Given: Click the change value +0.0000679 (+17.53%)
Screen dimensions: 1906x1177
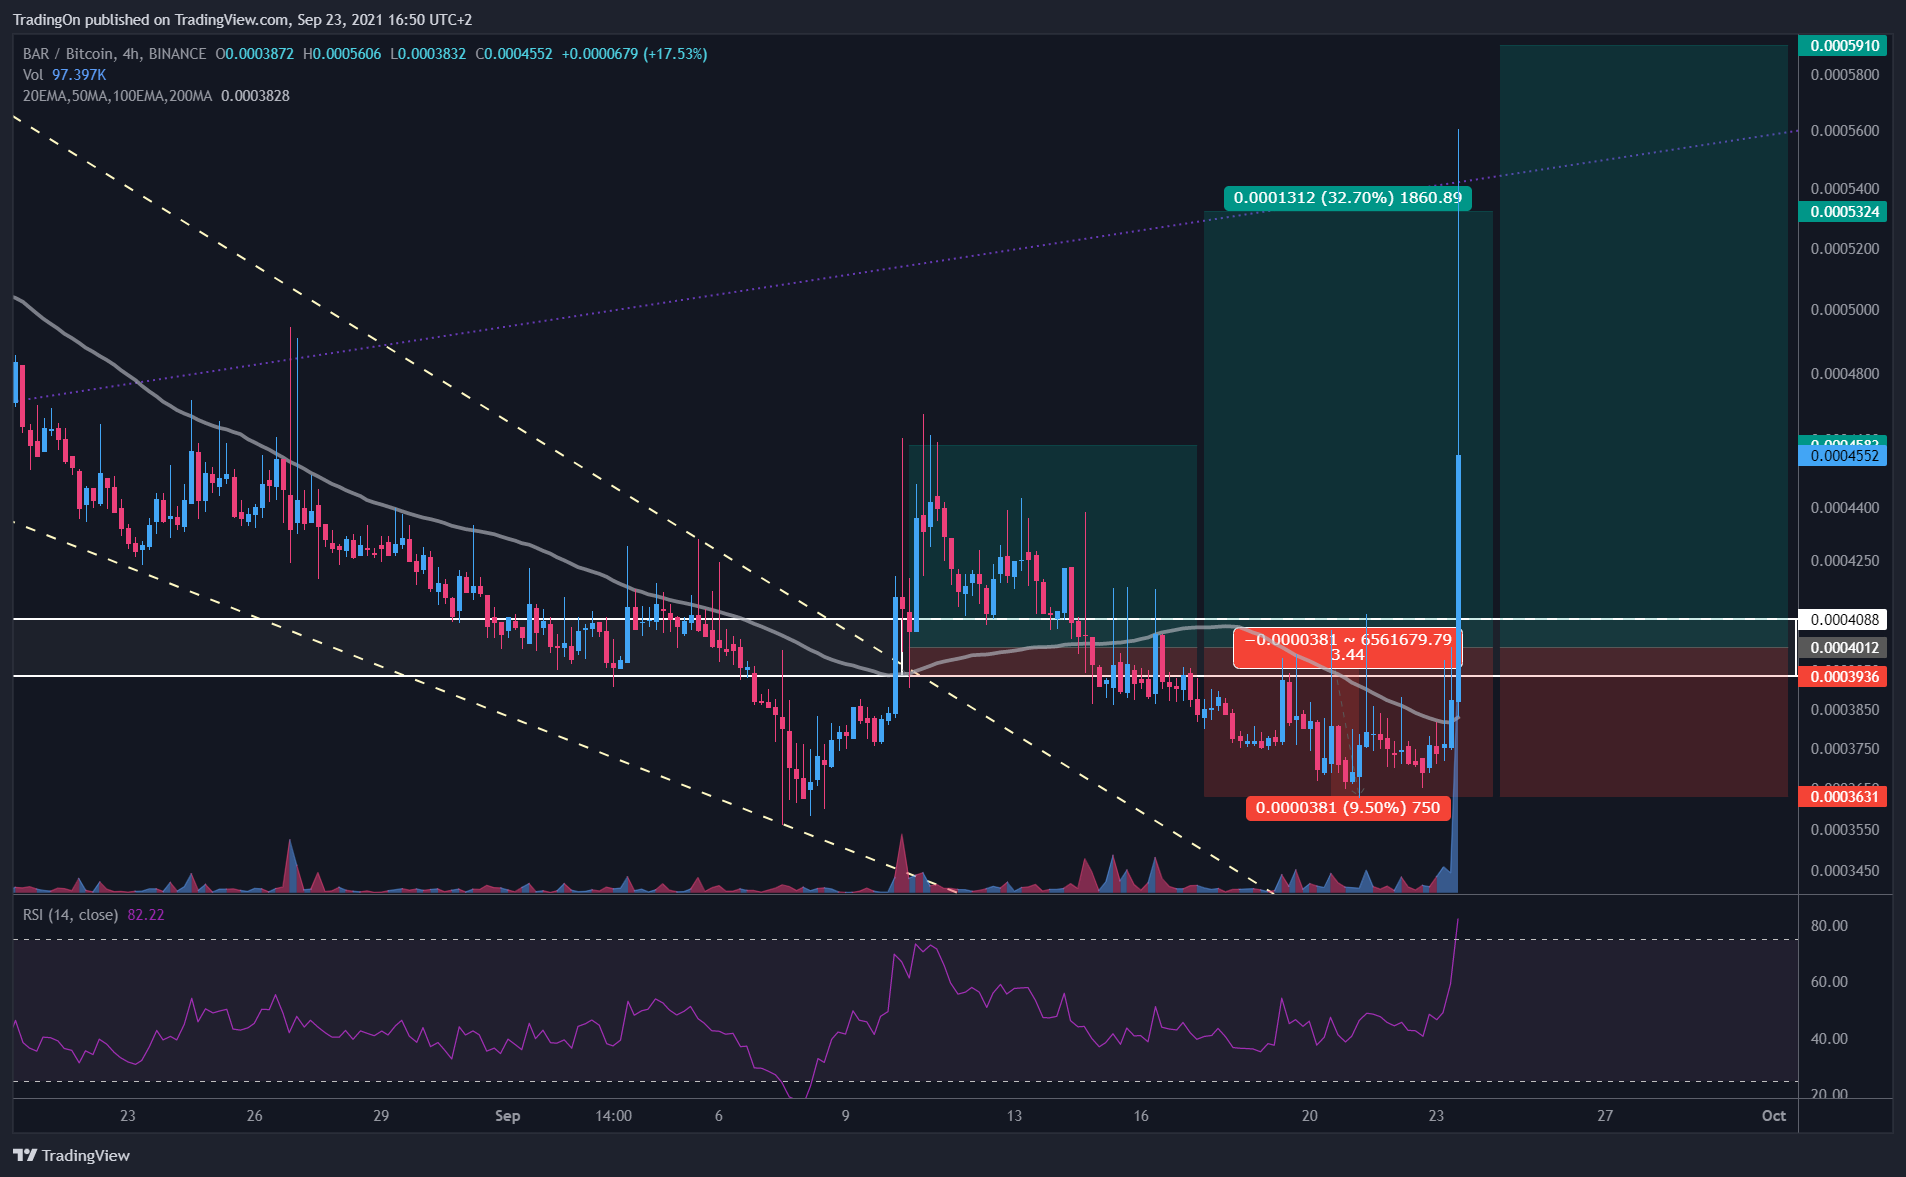Looking at the screenshot, I should click(634, 54).
